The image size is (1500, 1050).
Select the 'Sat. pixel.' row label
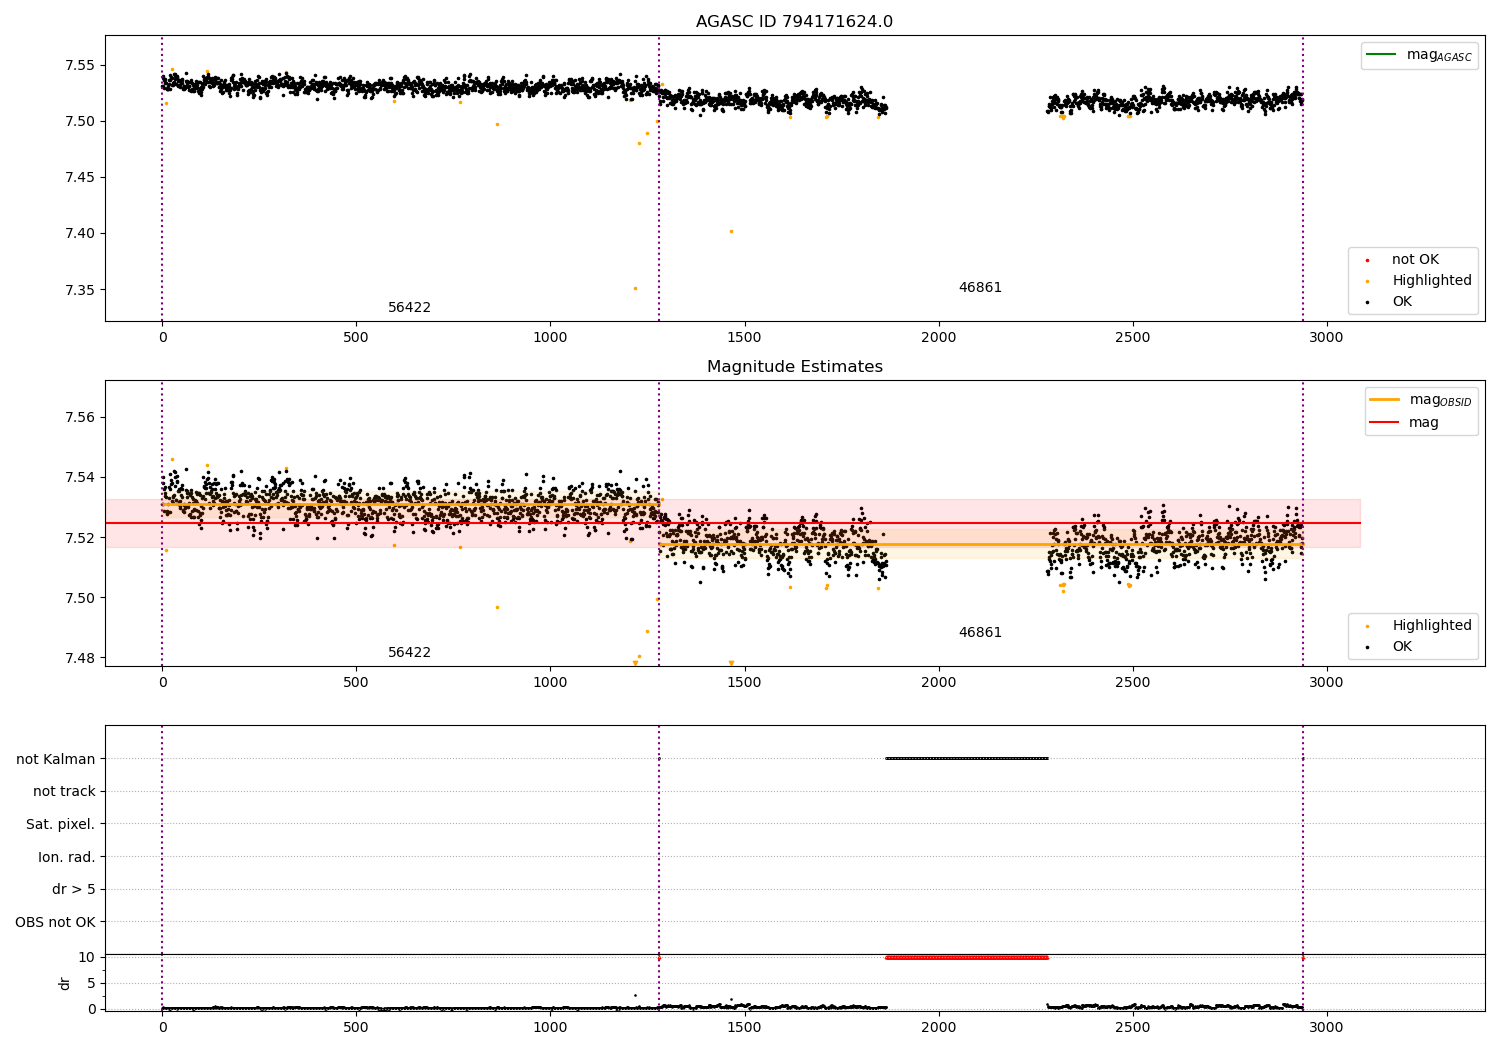[61, 824]
